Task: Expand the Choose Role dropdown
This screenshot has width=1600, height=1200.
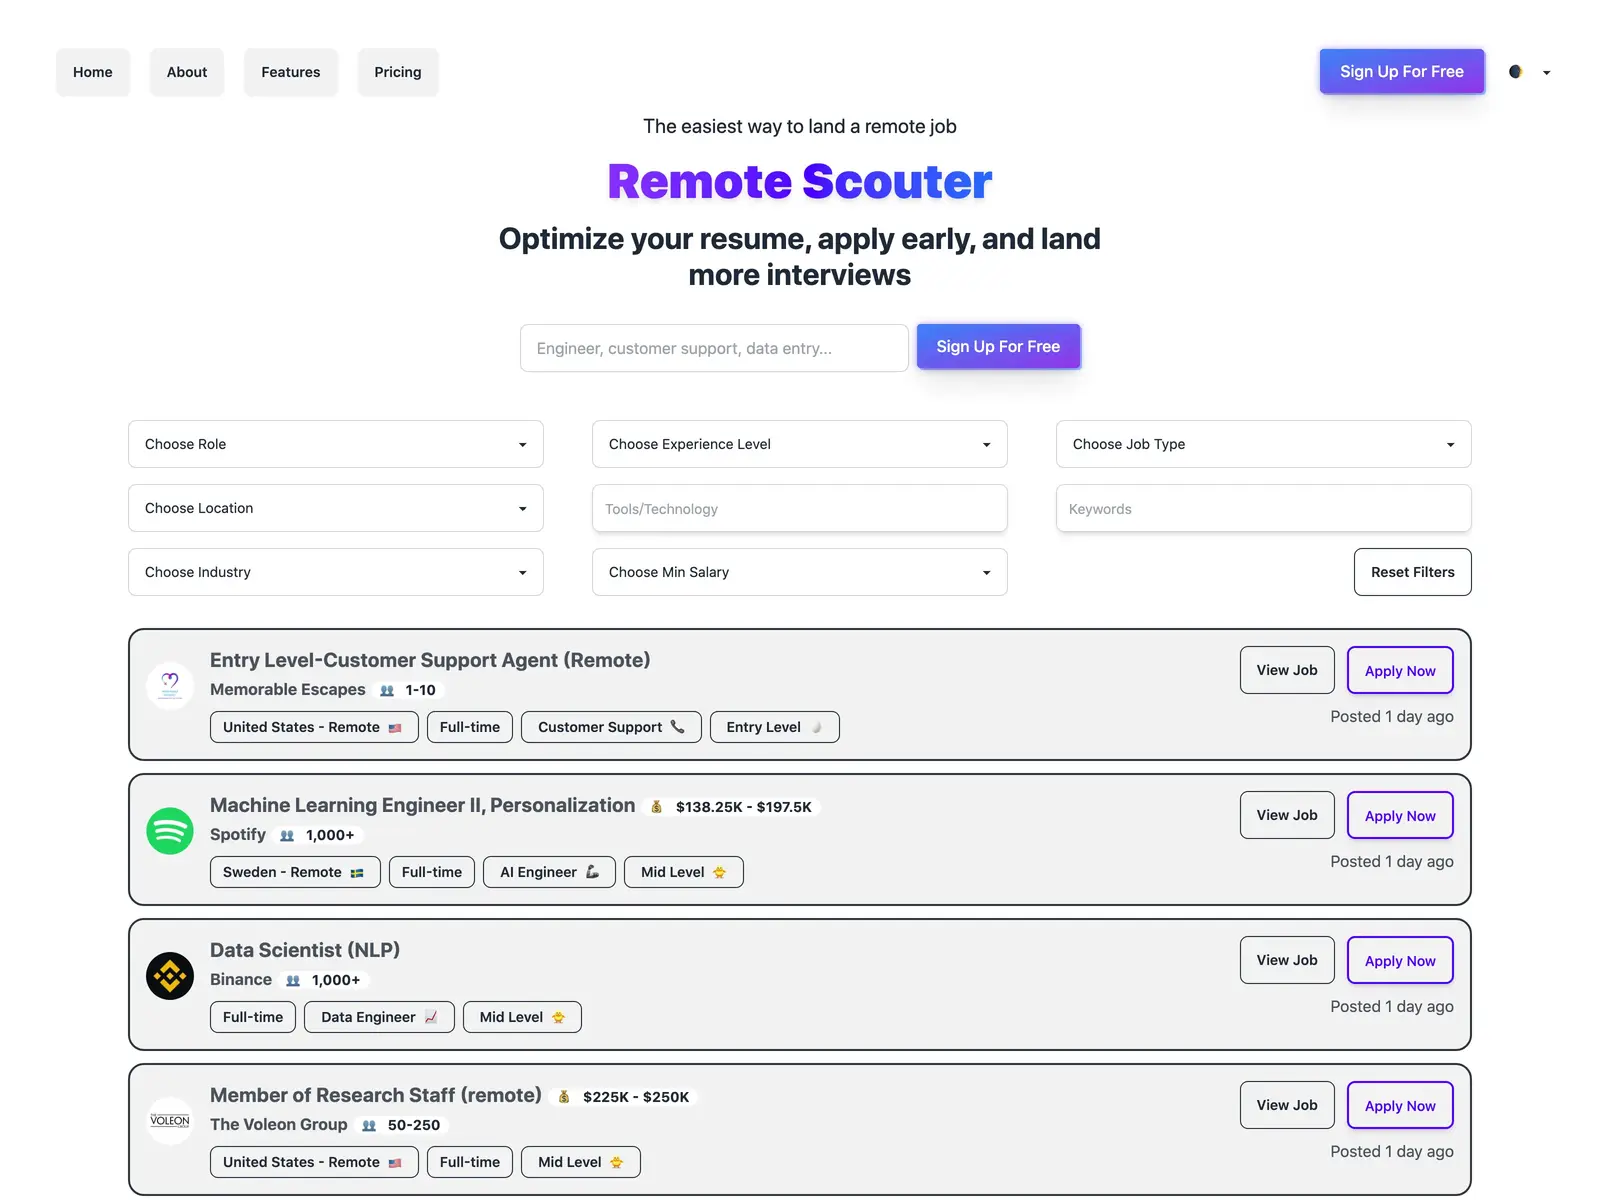Action: 336,444
